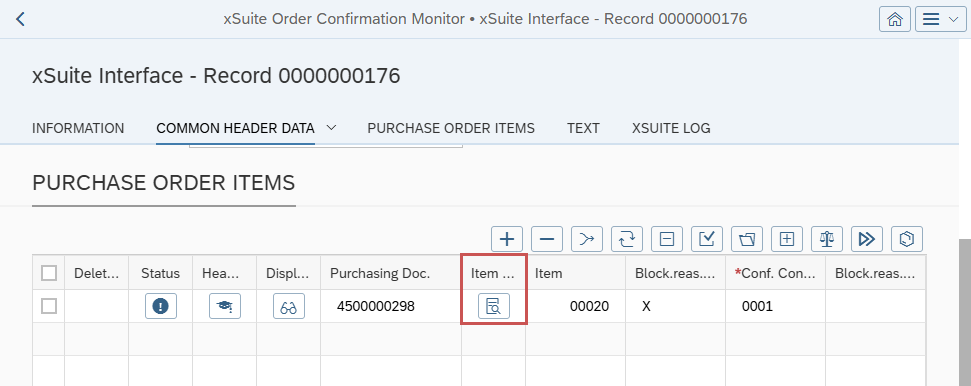971x386 pixels.
Task: Click the refresh cycle arrows icon
Action: [627, 239]
